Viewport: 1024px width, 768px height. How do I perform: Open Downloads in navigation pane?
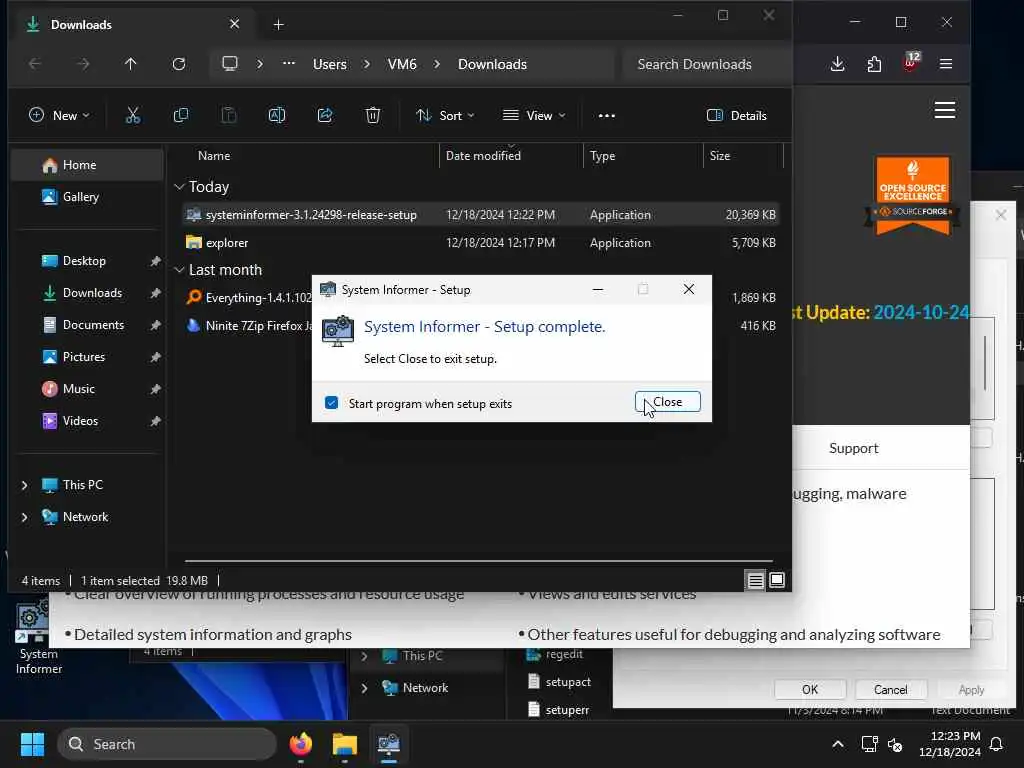[x=87, y=293]
